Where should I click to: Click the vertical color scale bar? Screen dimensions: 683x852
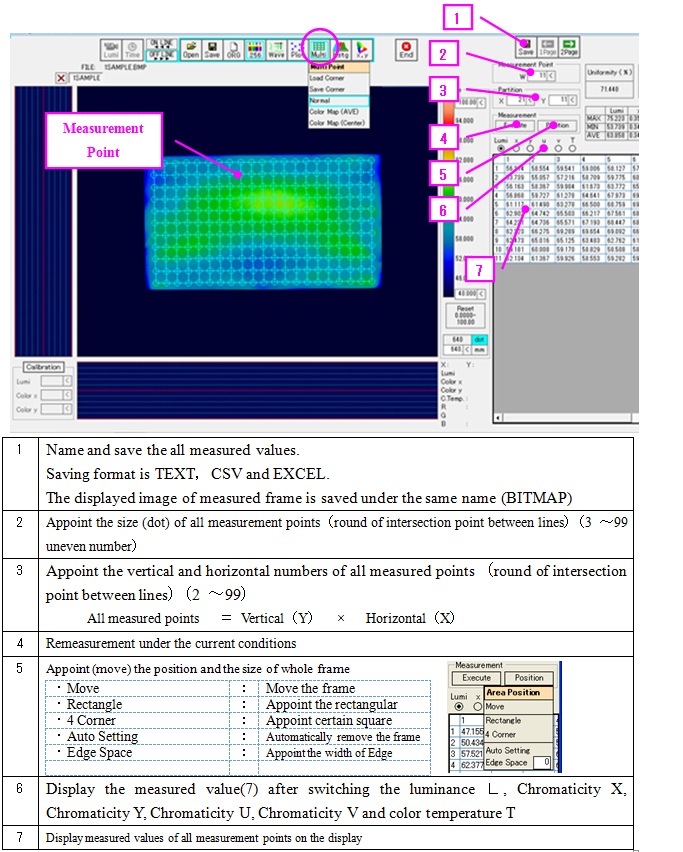[449, 198]
